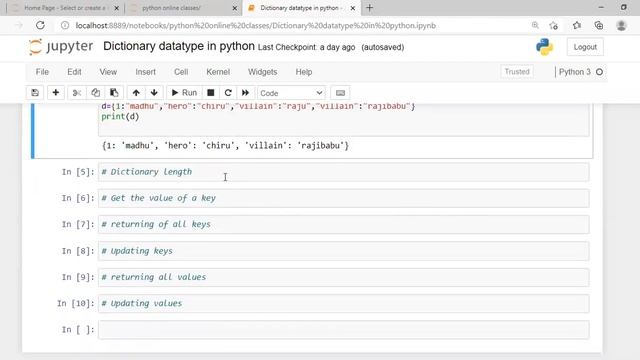Insert a cell below with the plus icon

tap(56, 93)
